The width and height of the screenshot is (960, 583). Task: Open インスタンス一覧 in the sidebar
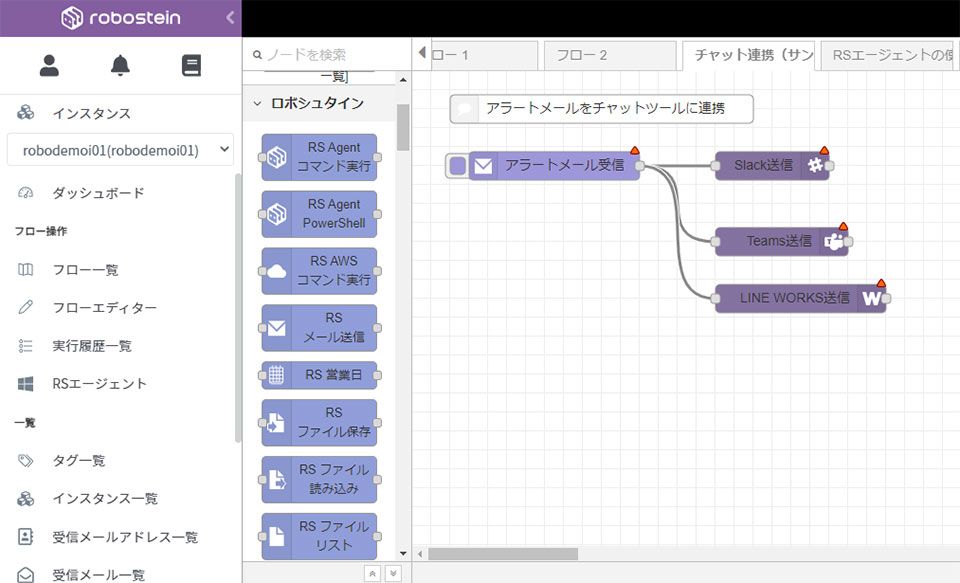[x=105, y=498]
